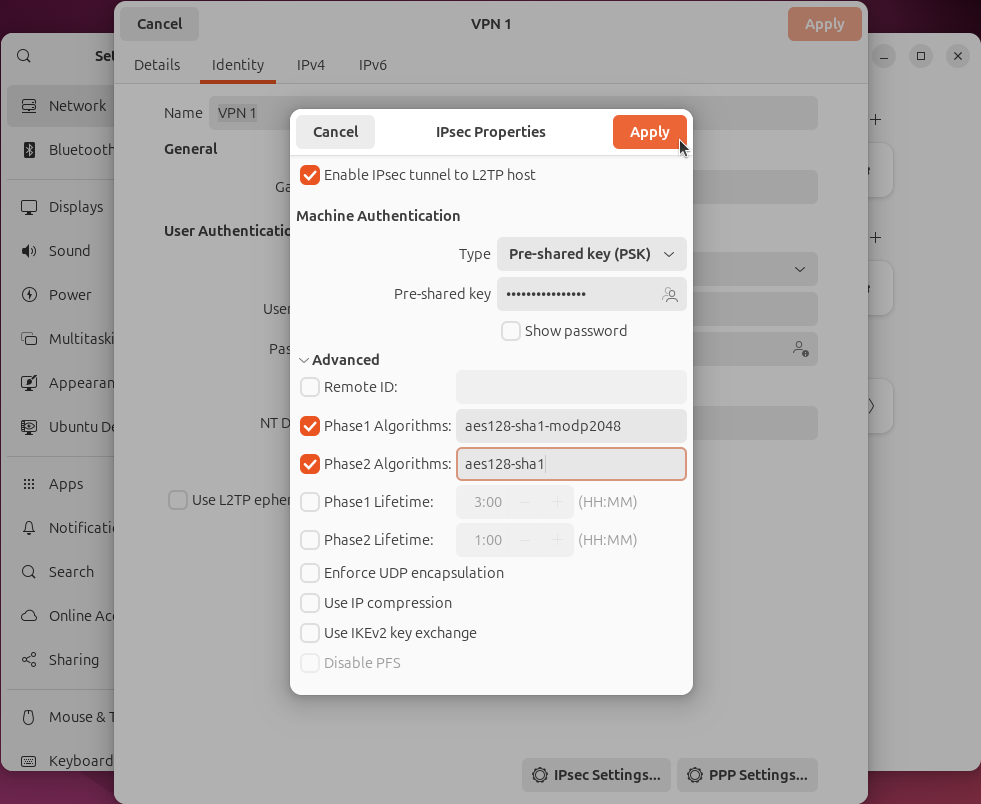Click the pre-shared key storage icon

[x=669, y=295]
